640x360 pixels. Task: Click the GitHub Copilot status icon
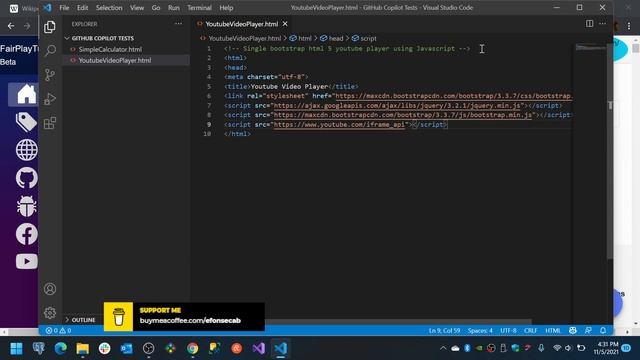573,331
